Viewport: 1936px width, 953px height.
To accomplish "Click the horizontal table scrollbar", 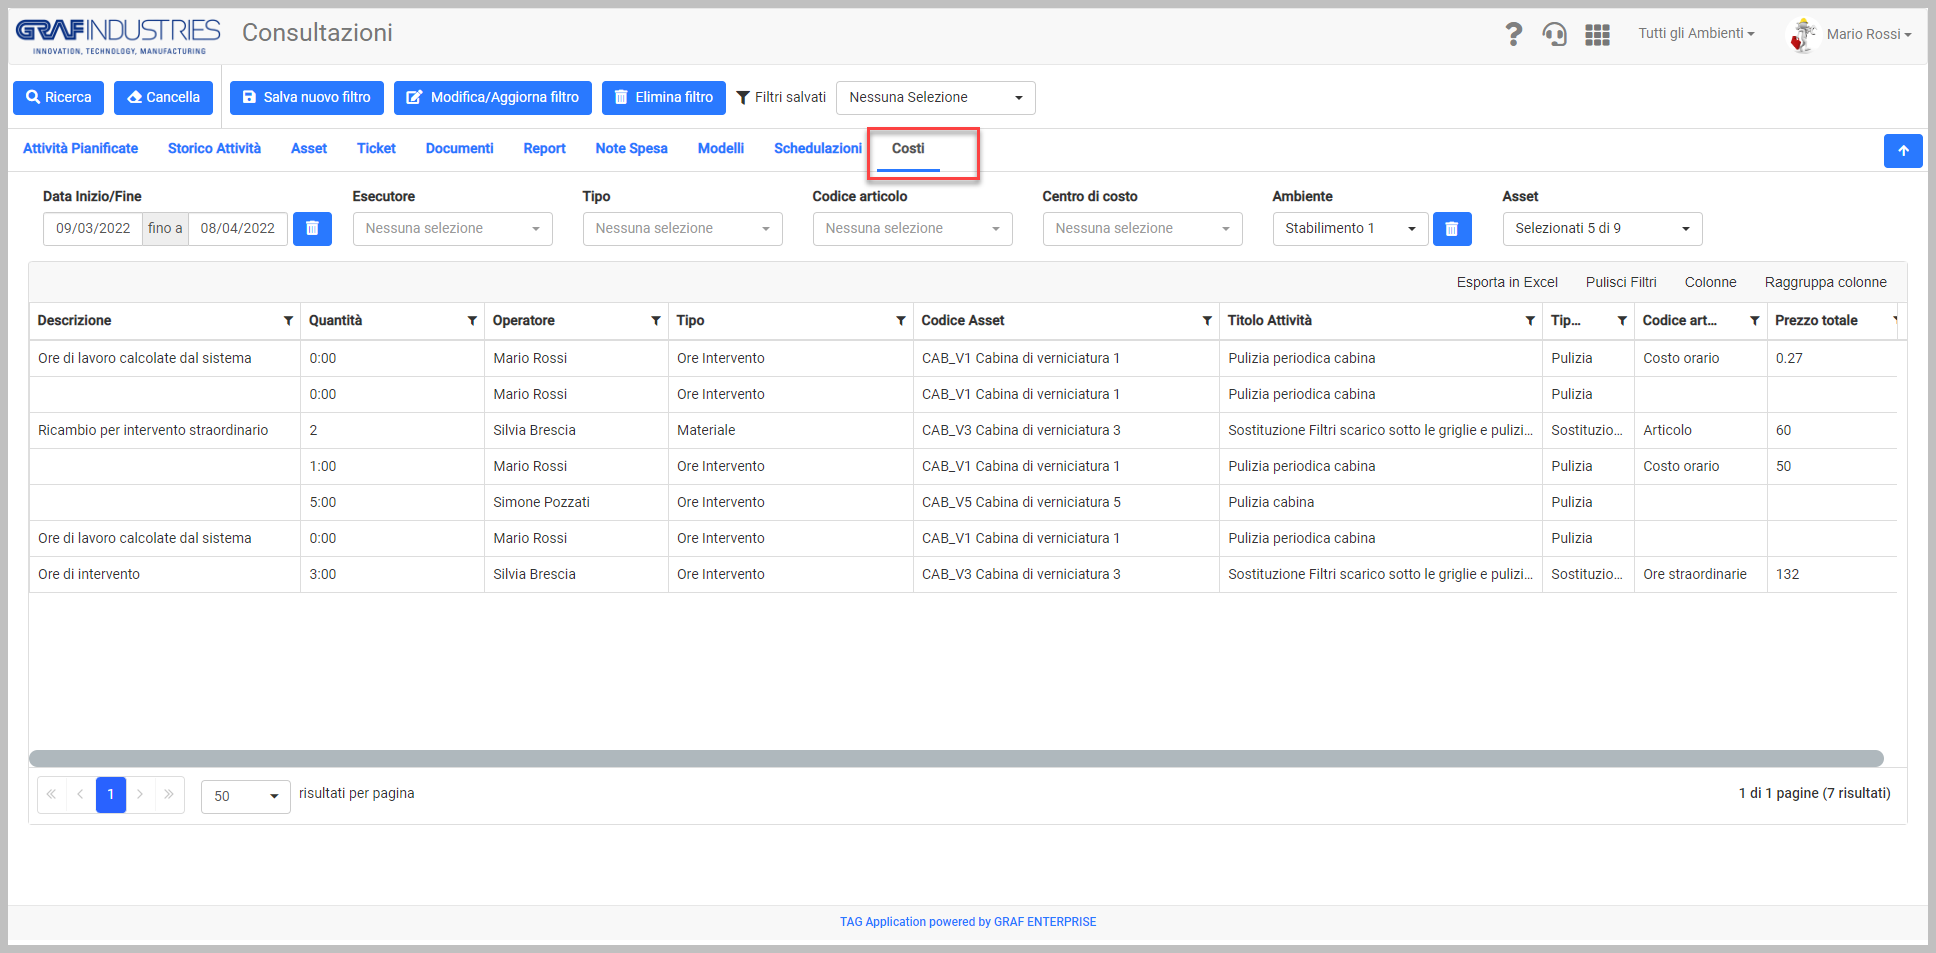I will tap(955, 759).
